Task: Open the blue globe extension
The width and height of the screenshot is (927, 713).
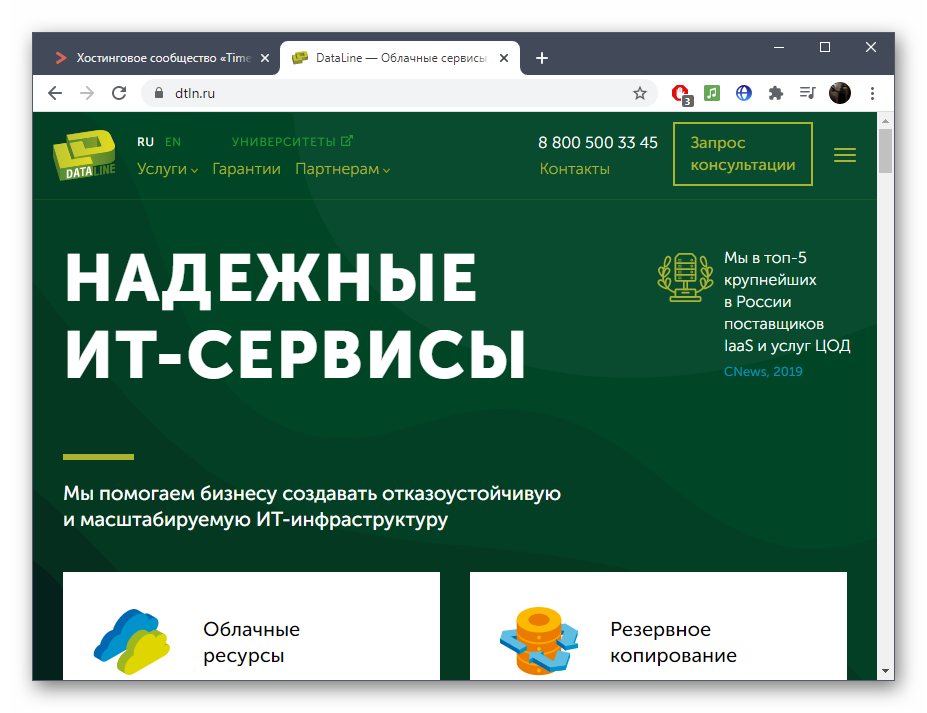Action: pyautogui.click(x=743, y=93)
